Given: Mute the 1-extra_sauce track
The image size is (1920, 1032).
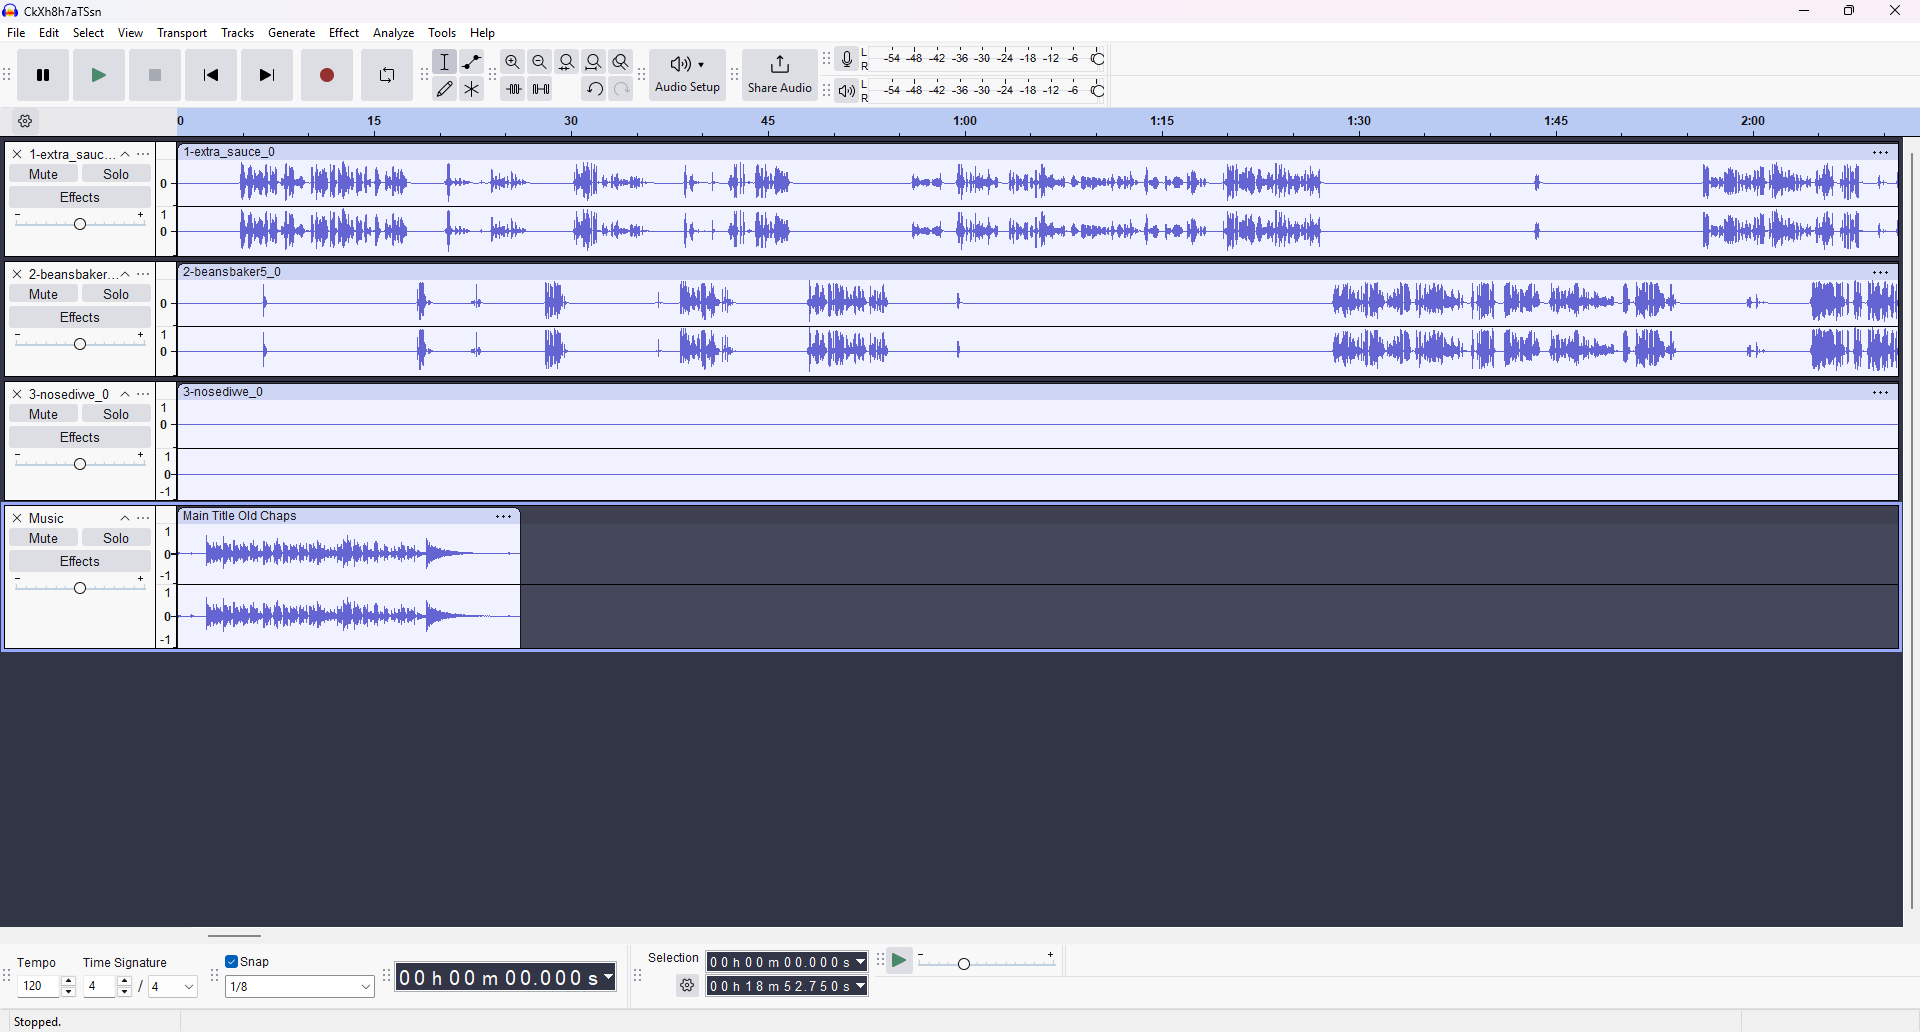Looking at the screenshot, I should (43, 174).
